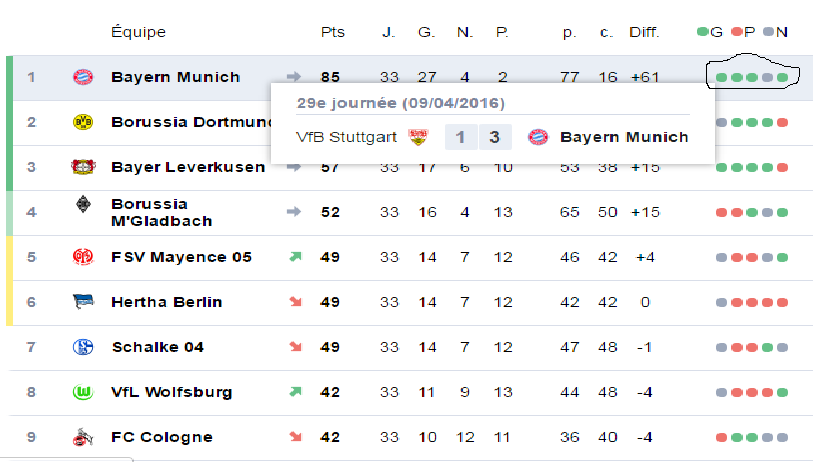Click the FC Cologne goat crest

coord(83,437)
